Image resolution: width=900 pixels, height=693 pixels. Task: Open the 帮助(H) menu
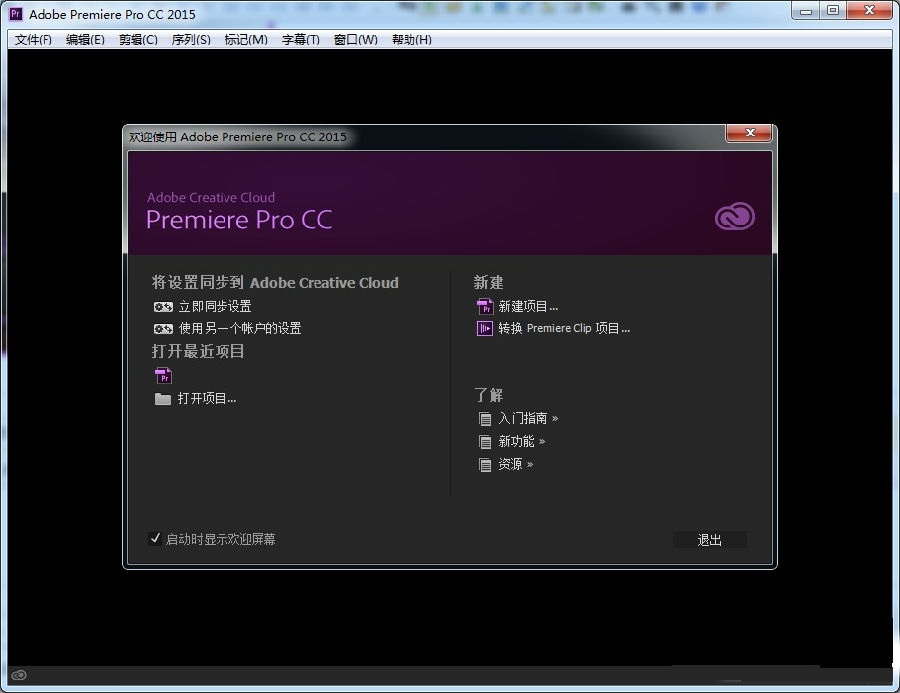412,40
